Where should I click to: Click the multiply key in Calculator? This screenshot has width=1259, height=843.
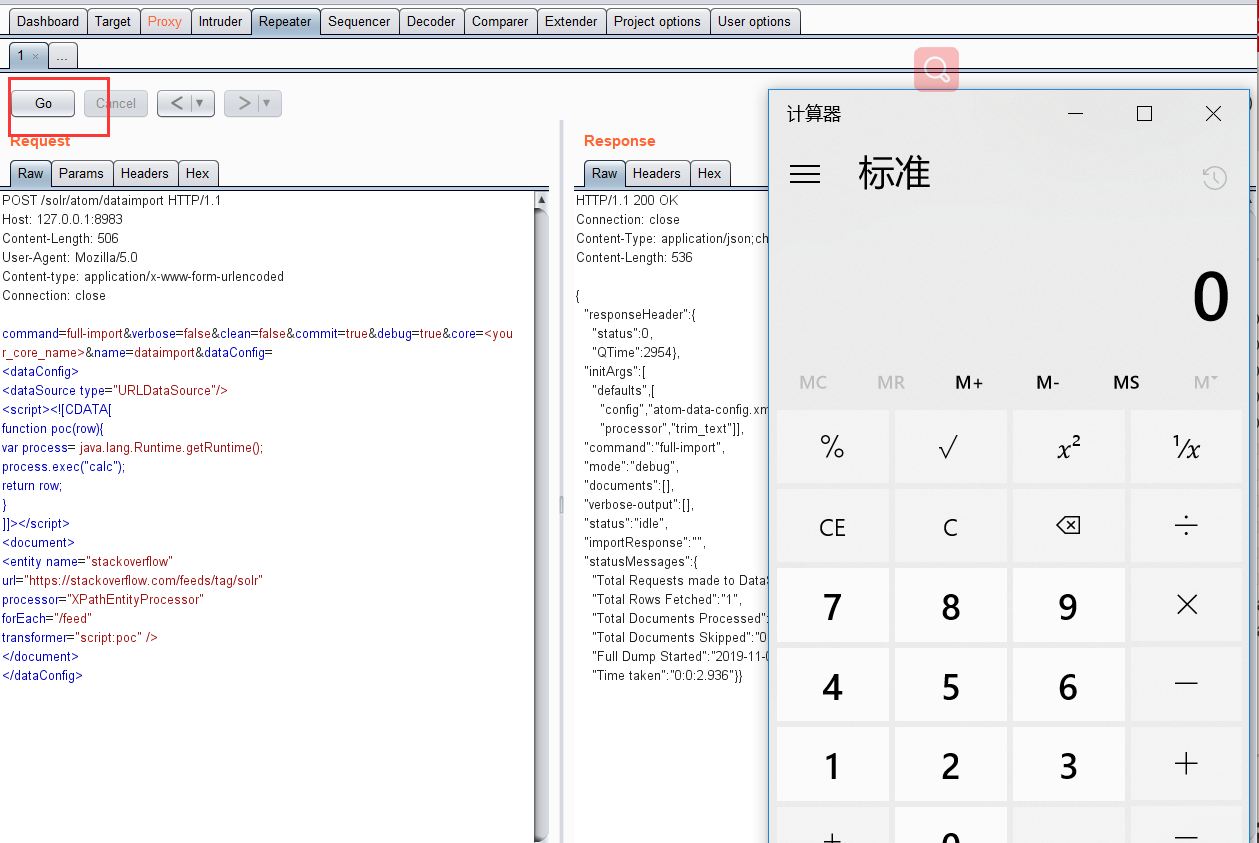(1186, 605)
